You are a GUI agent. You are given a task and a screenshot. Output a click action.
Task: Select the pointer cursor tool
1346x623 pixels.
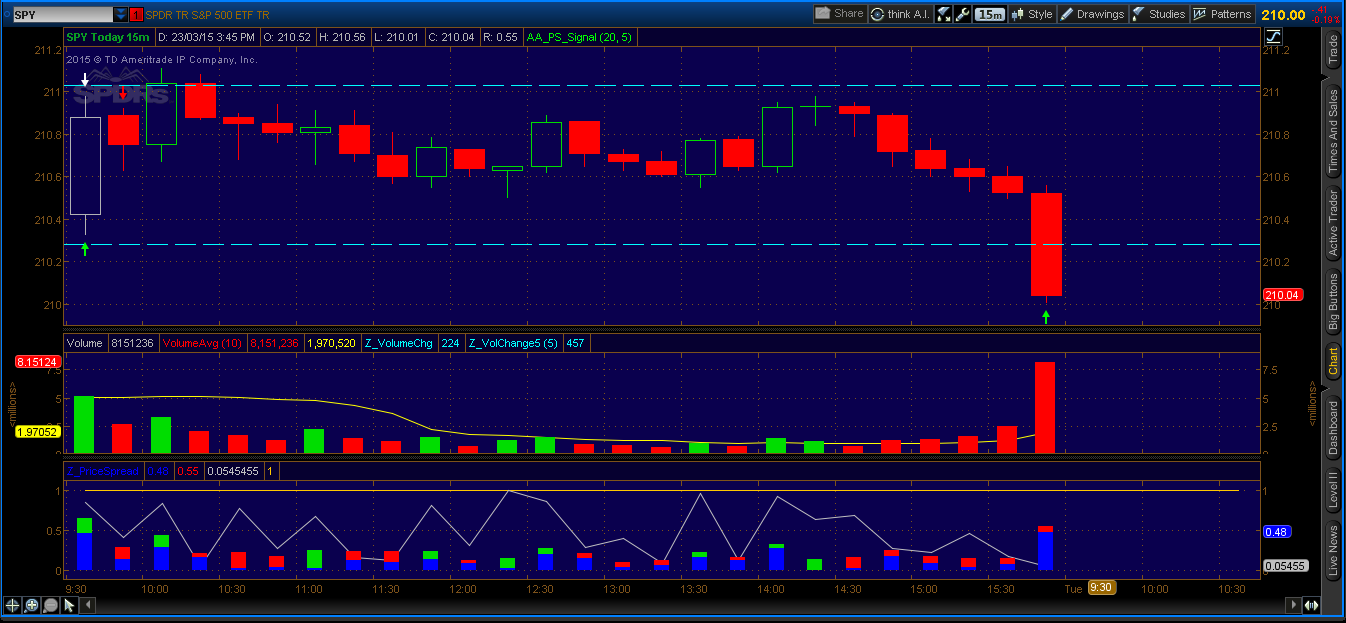[x=70, y=606]
